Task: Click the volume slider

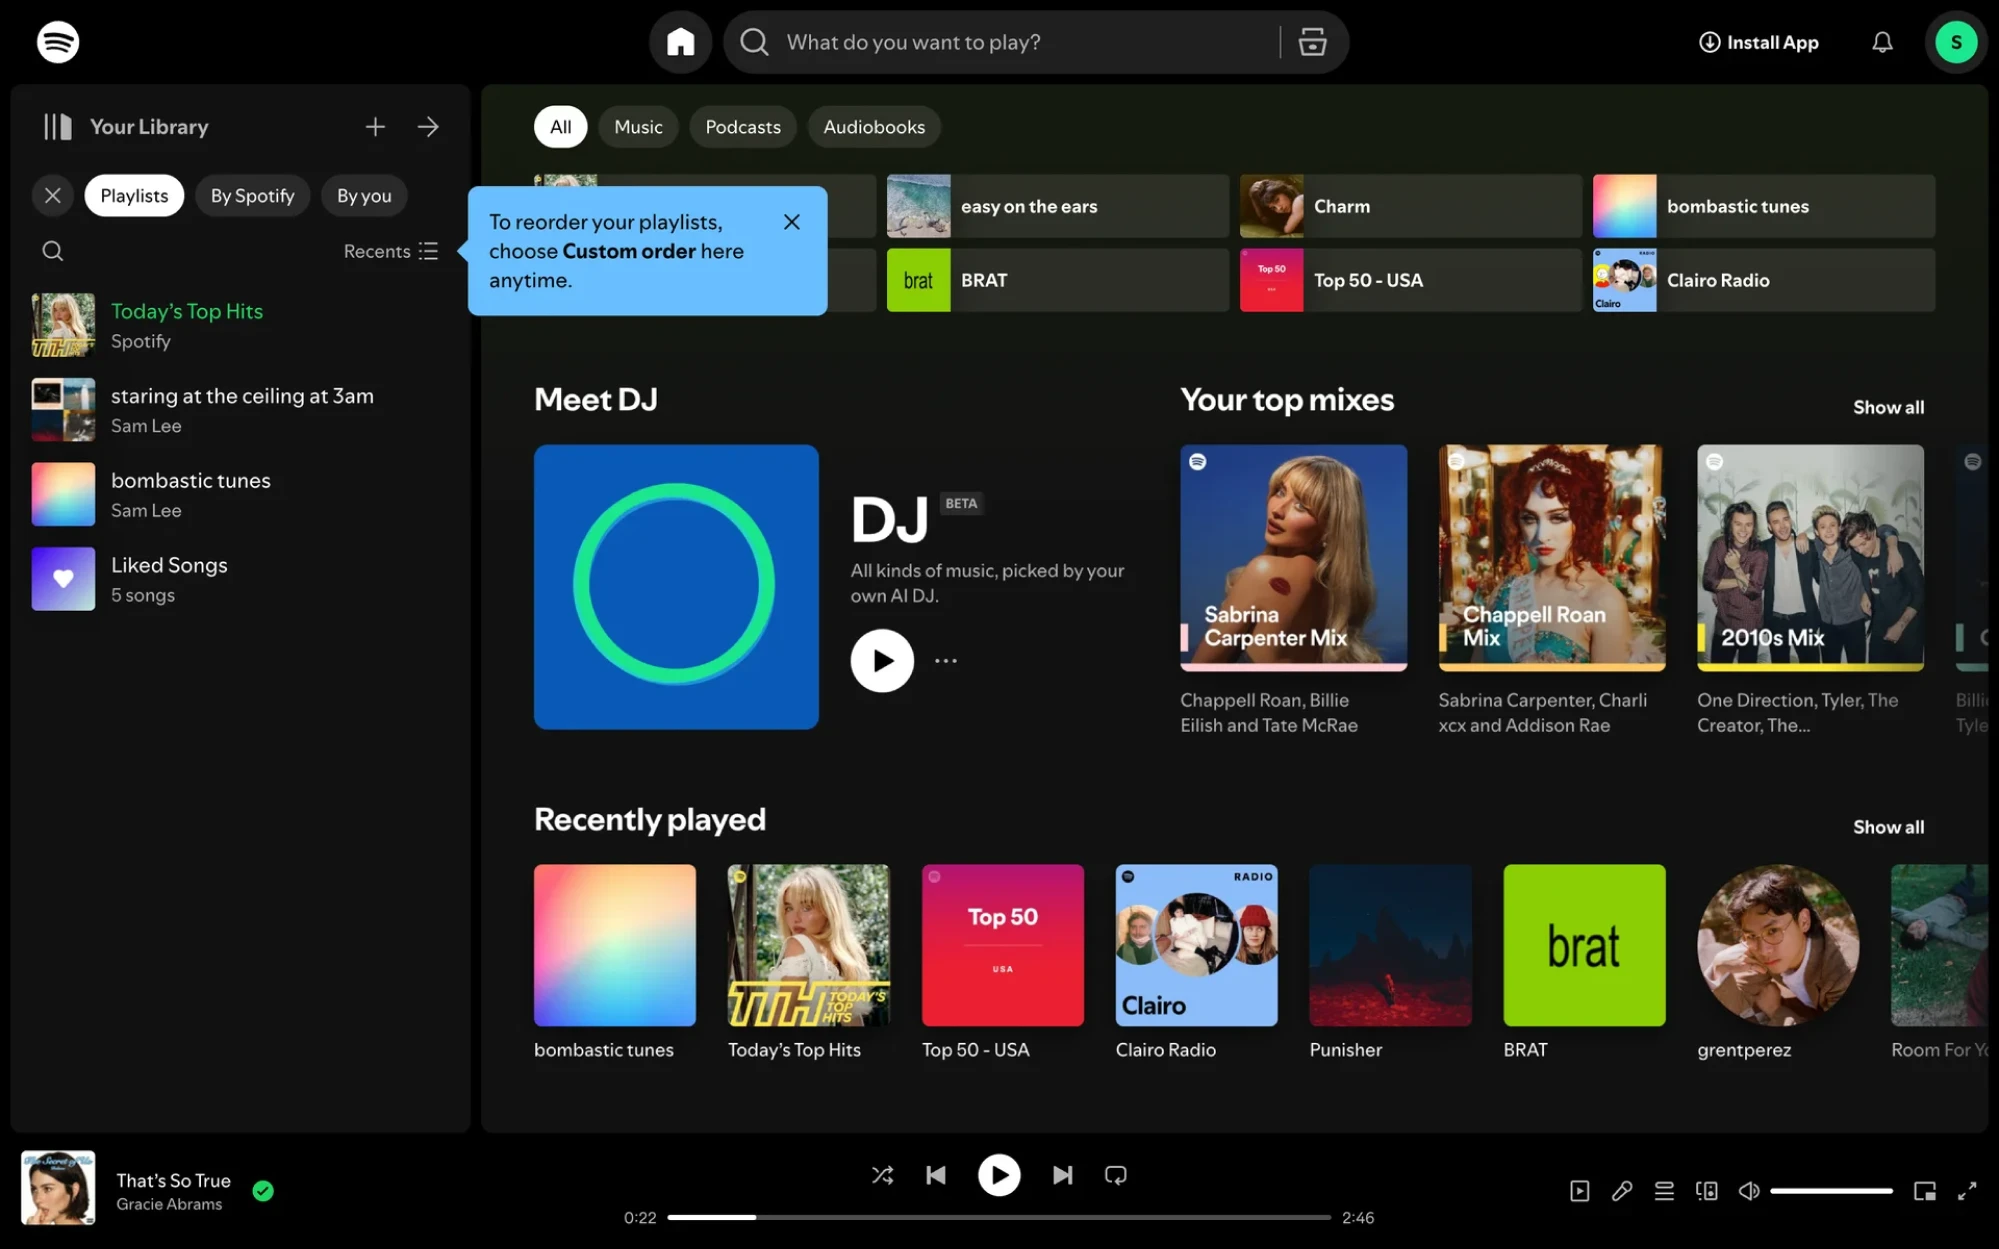Action: (1830, 1190)
